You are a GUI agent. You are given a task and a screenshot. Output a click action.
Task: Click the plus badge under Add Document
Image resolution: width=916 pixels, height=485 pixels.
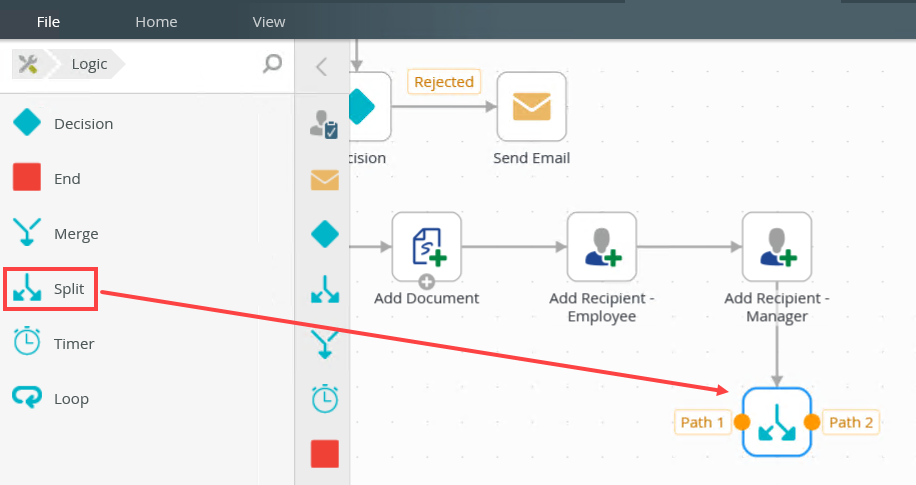pos(426,282)
